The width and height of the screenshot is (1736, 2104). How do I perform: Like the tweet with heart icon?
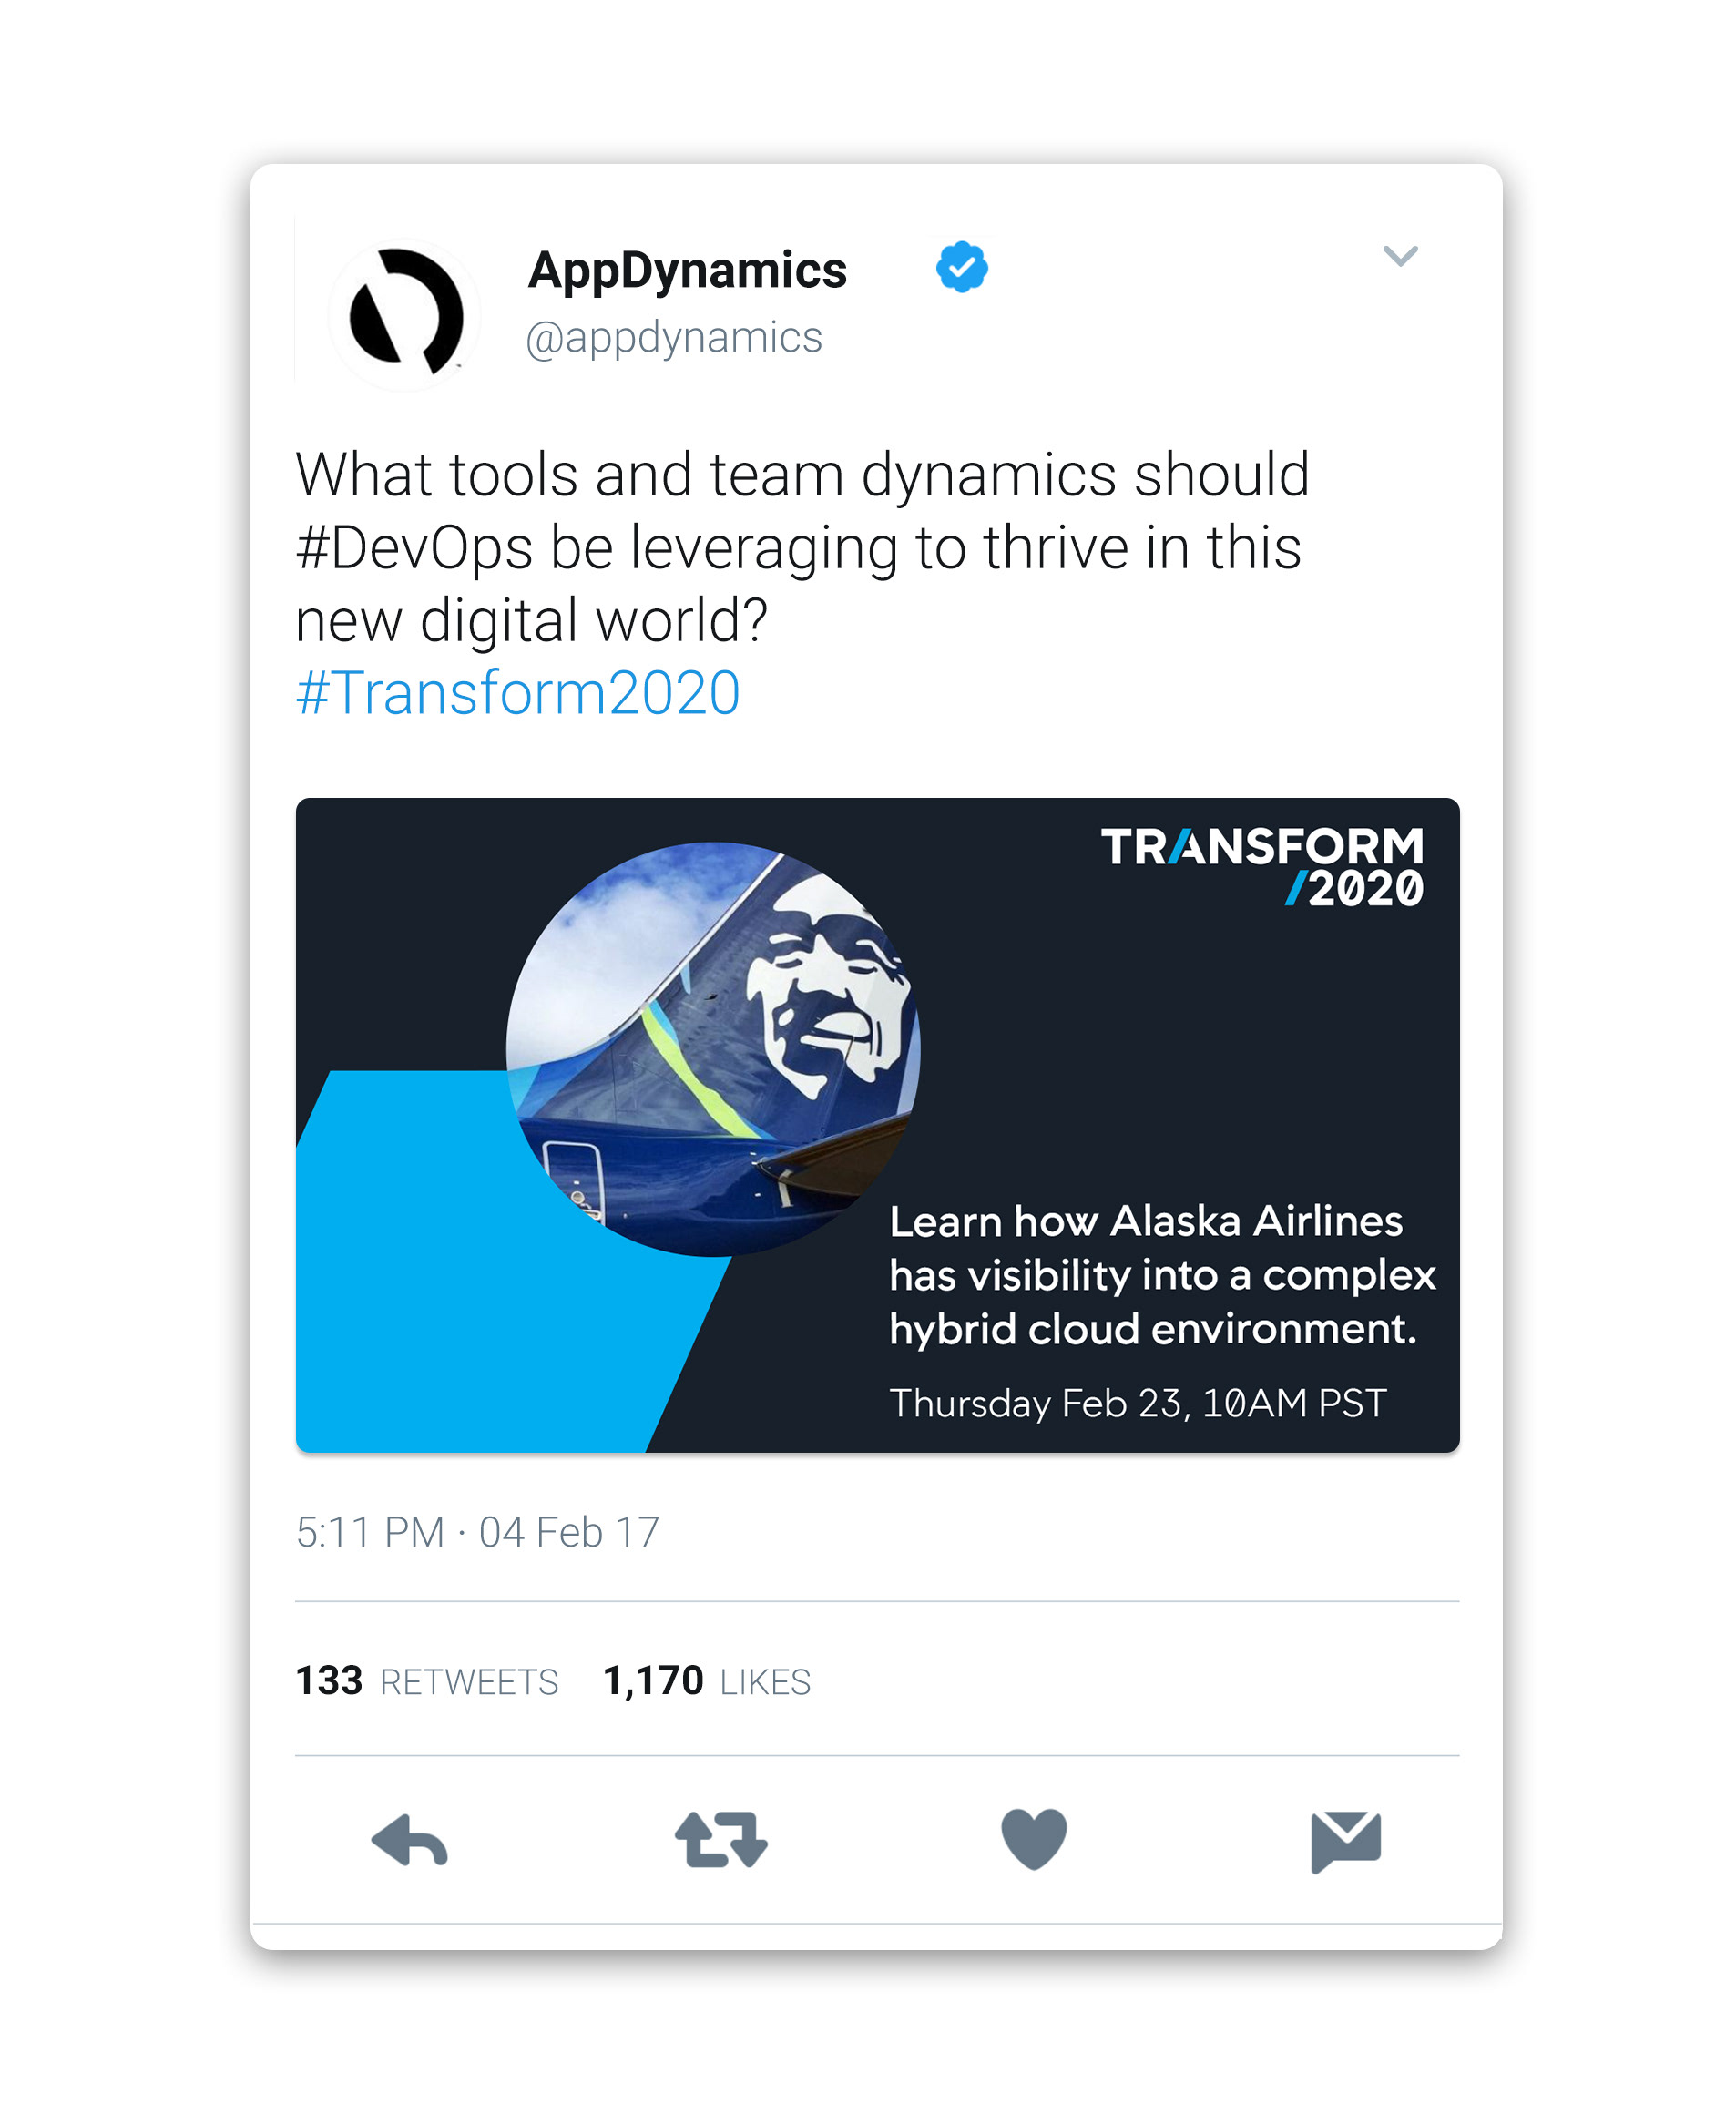coord(1034,1839)
